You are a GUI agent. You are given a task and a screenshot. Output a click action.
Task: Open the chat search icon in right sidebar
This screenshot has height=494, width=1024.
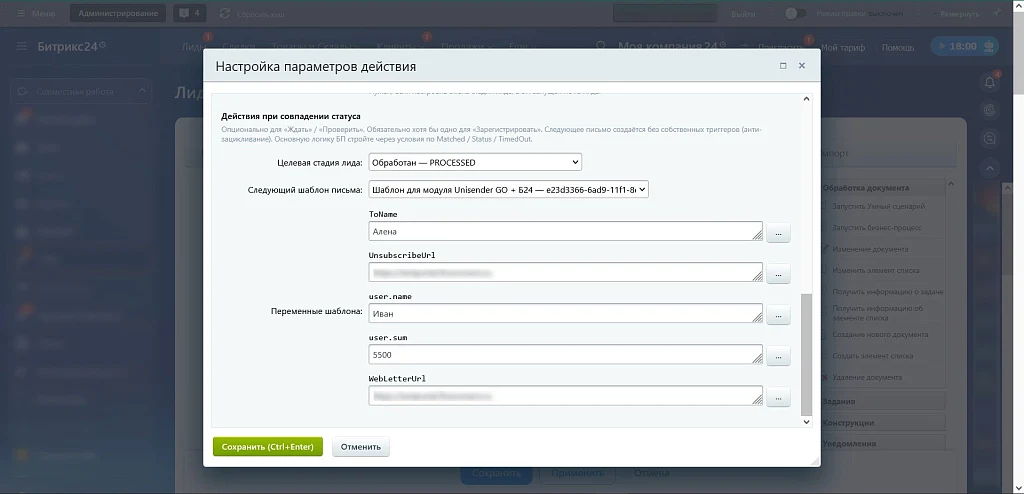pos(990,139)
